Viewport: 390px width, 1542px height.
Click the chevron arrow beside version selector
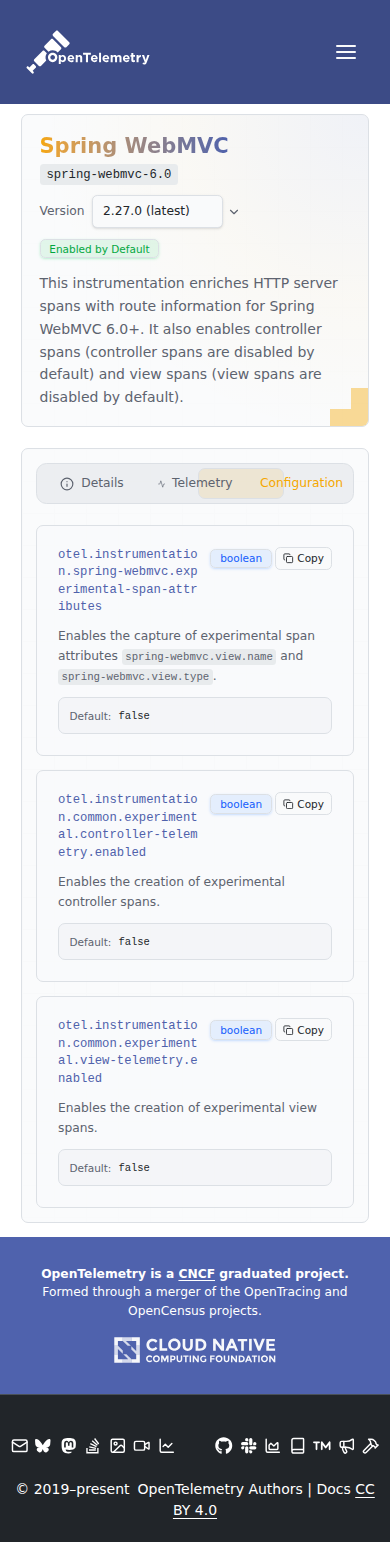click(x=234, y=212)
